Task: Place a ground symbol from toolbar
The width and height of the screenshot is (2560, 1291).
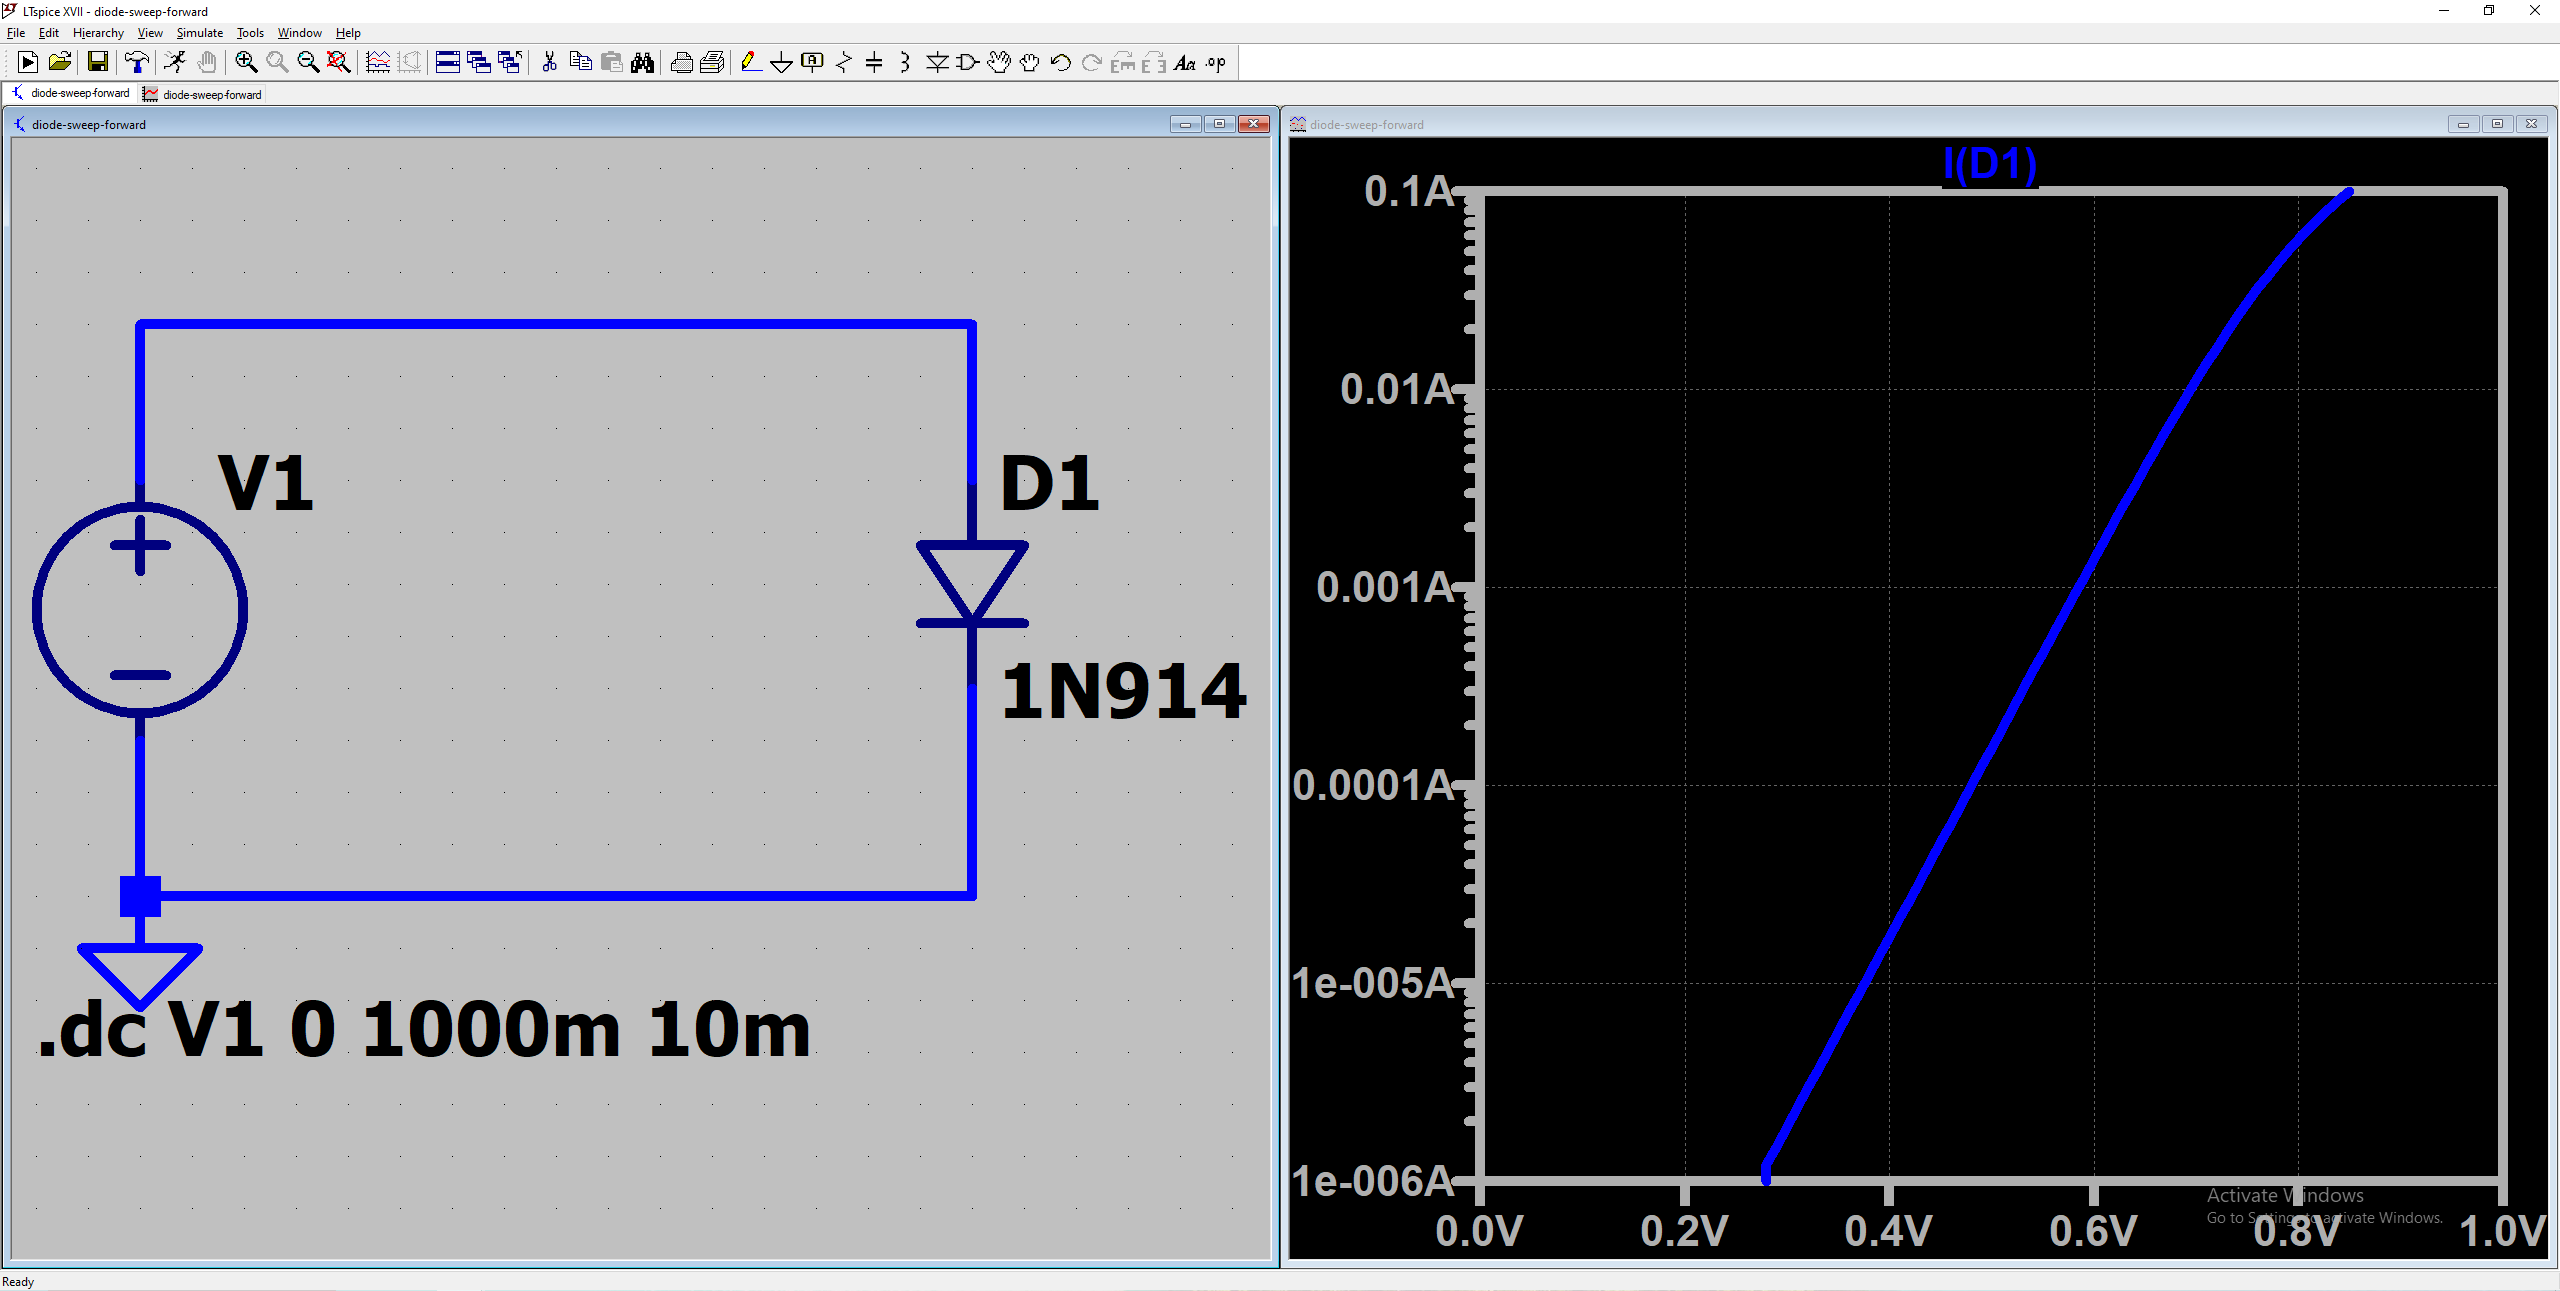Action: click(x=781, y=62)
